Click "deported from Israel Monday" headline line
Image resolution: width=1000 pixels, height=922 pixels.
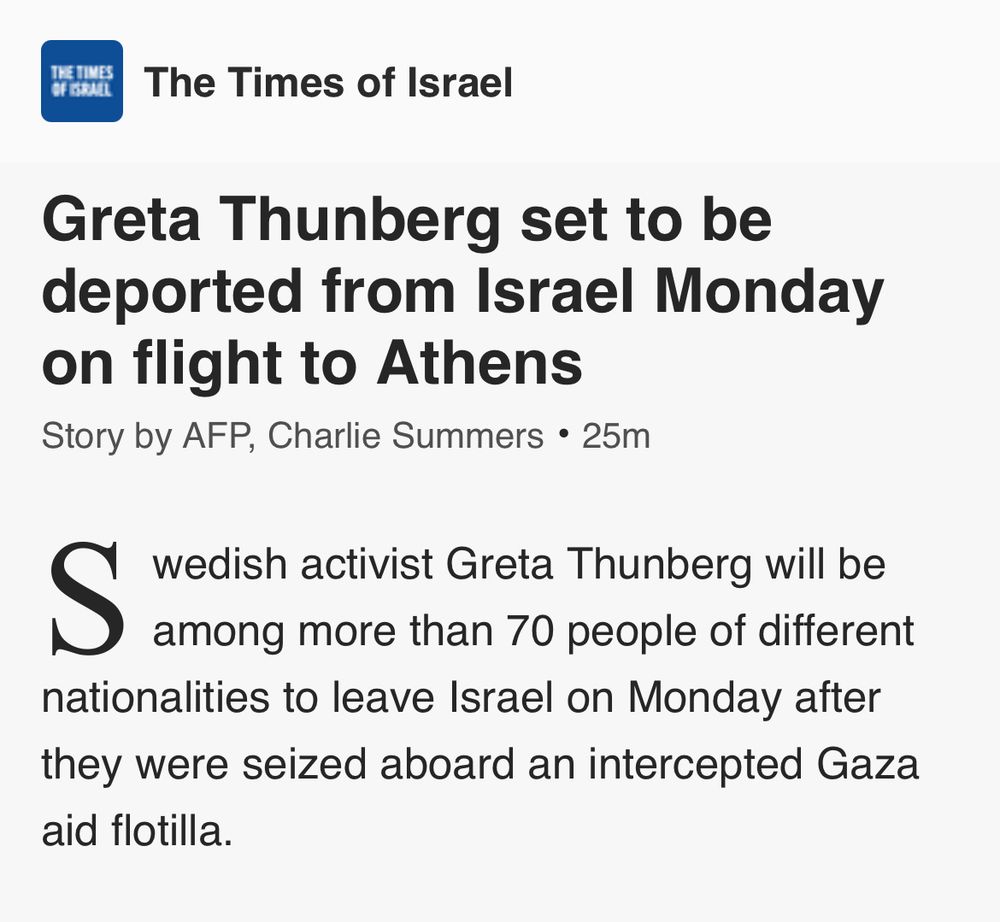point(462,291)
